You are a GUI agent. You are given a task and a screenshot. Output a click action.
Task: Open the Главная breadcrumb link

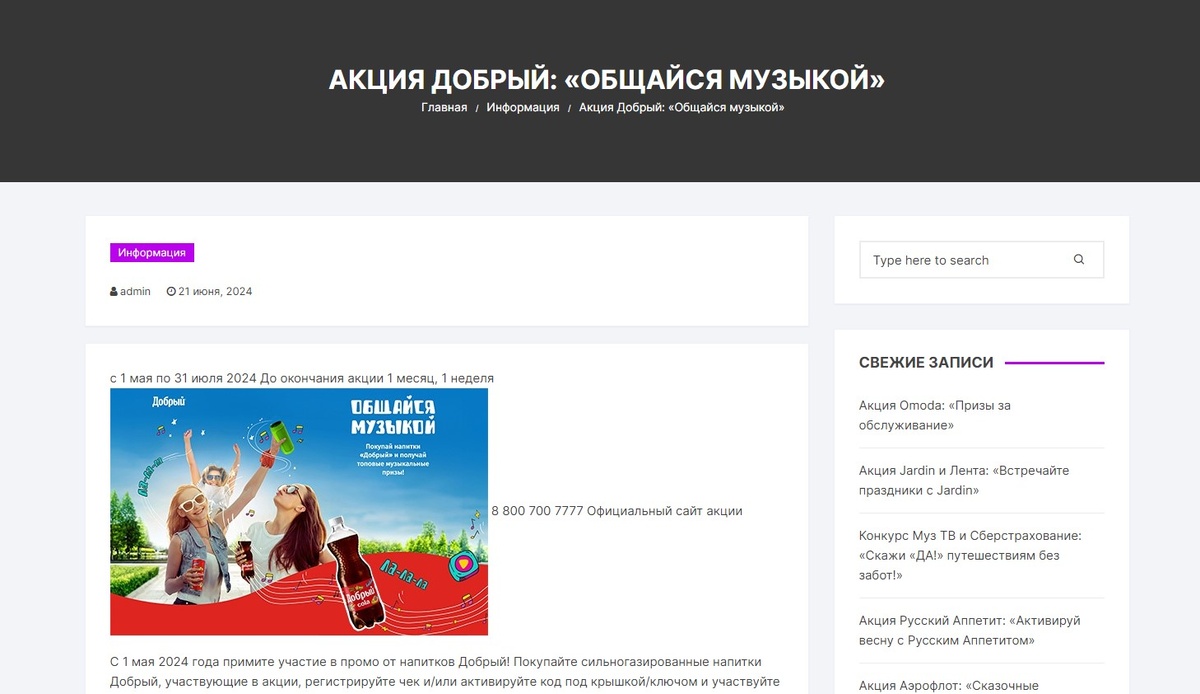[x=444, y=107]
